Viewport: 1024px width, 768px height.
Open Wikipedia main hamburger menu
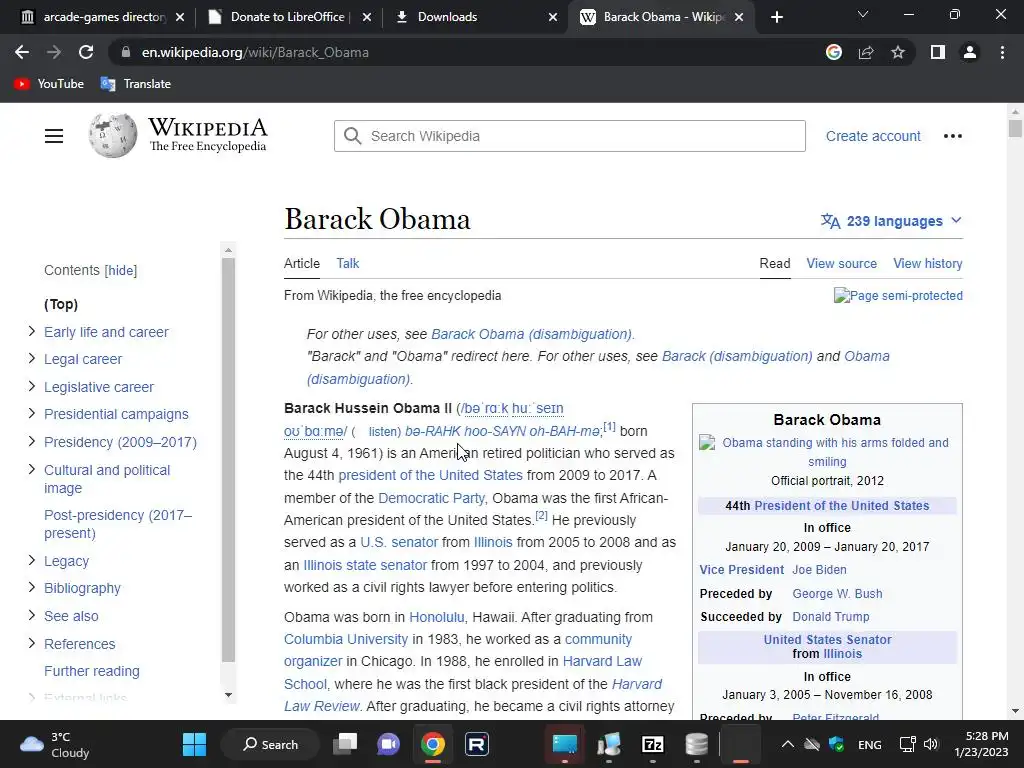(54, 136)
